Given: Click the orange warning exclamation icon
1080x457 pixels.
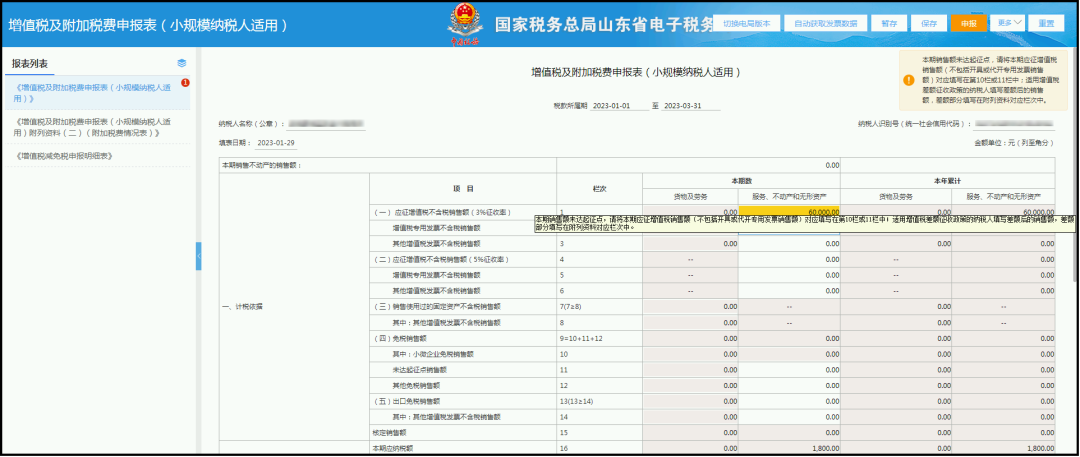Looking at the screenshot, I should [x=909, y=80].
